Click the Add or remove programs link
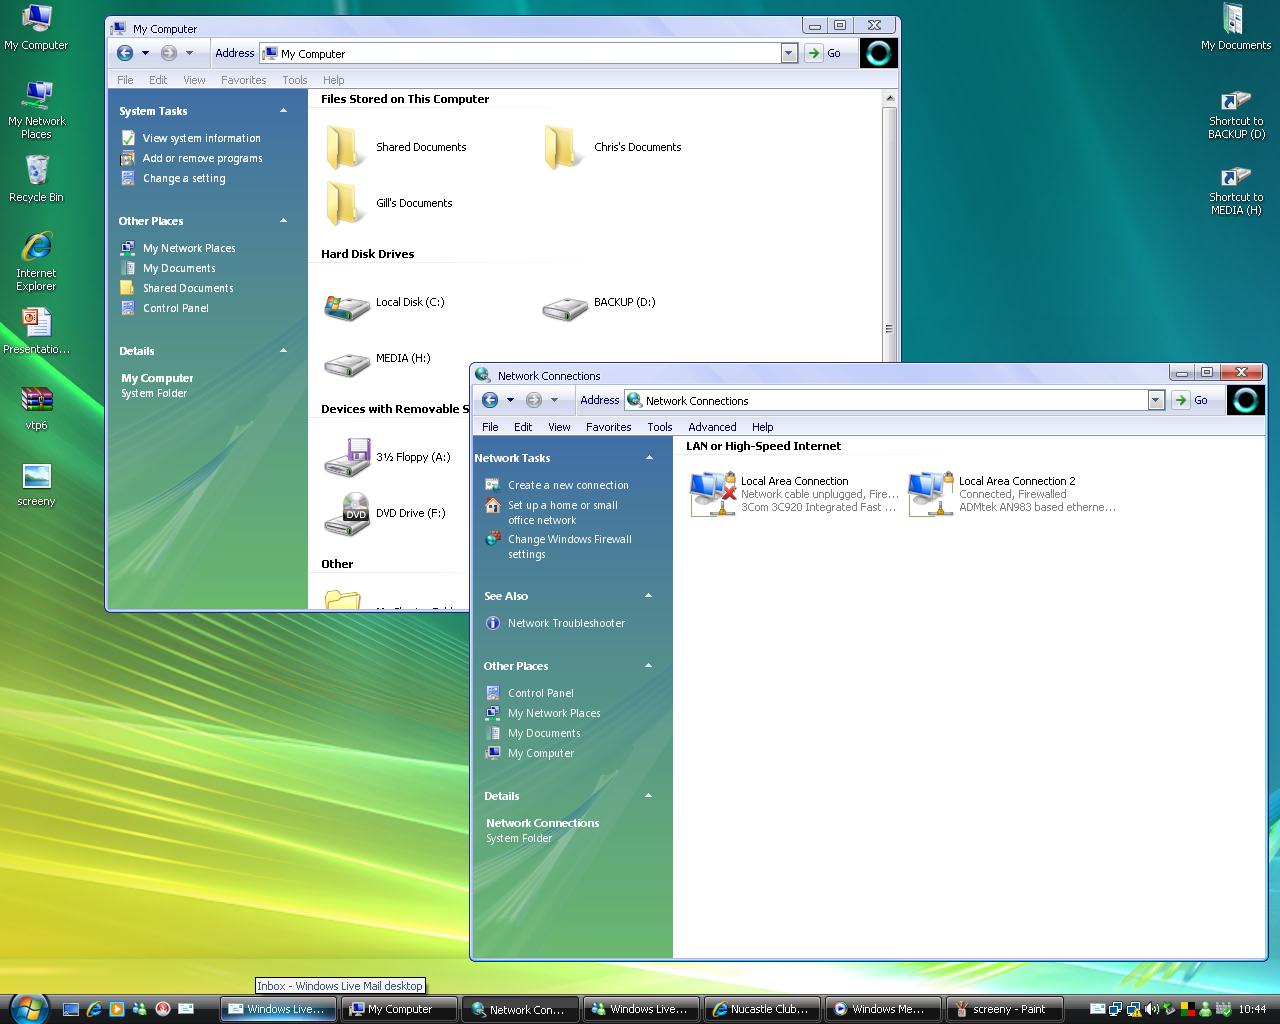The image size is (1280, 1024). pyautogui.click(x=202, y=158)
